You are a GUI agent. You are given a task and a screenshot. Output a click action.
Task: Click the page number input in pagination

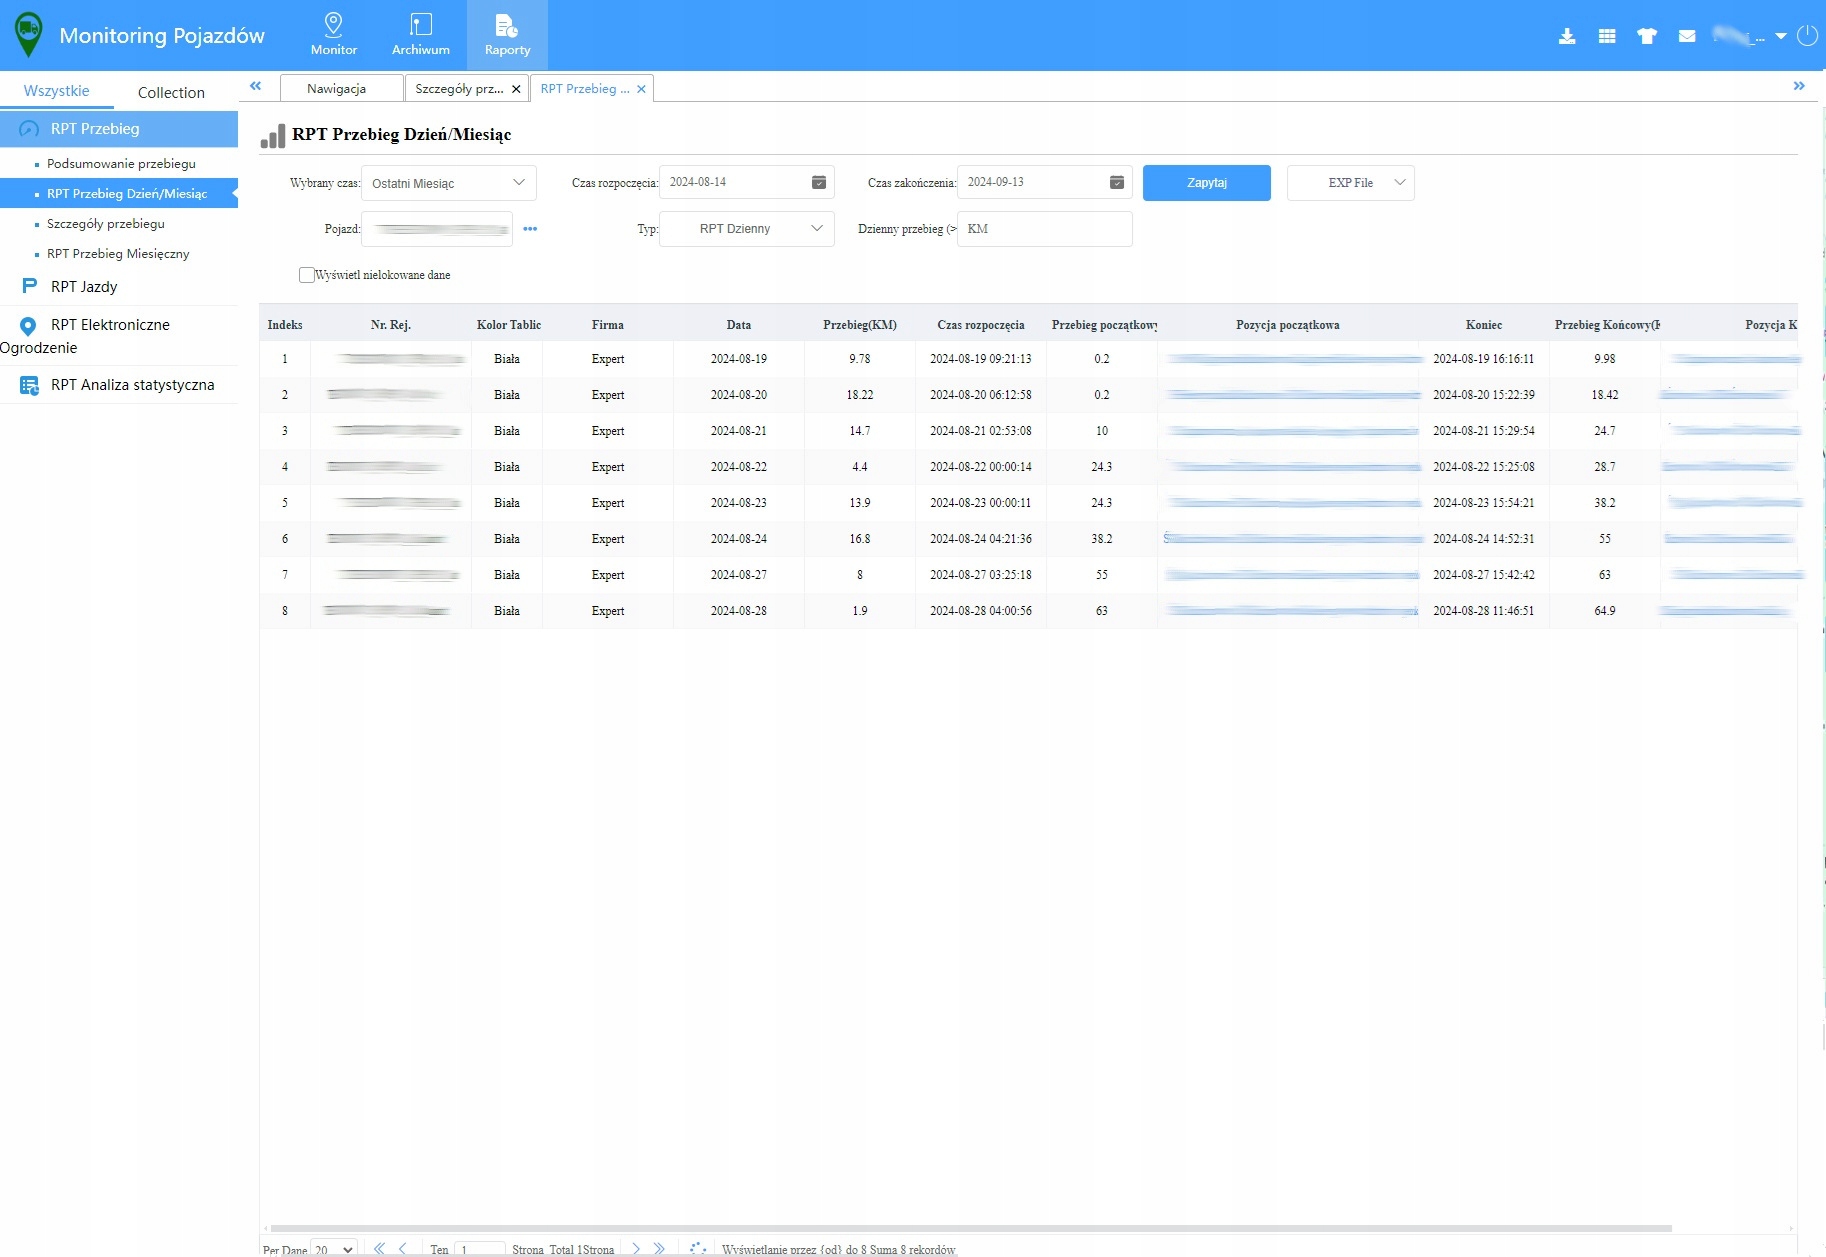480,1249
